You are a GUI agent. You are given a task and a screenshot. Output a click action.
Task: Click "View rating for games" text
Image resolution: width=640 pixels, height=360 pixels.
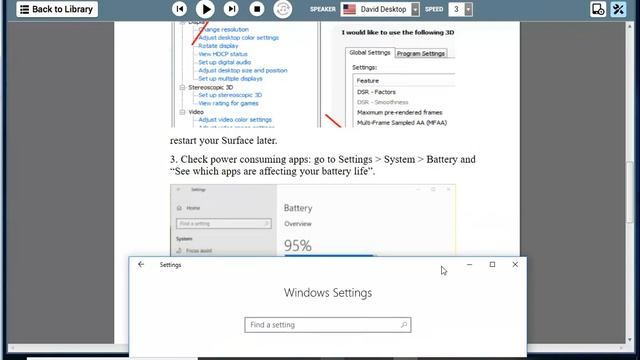point(228,103)
